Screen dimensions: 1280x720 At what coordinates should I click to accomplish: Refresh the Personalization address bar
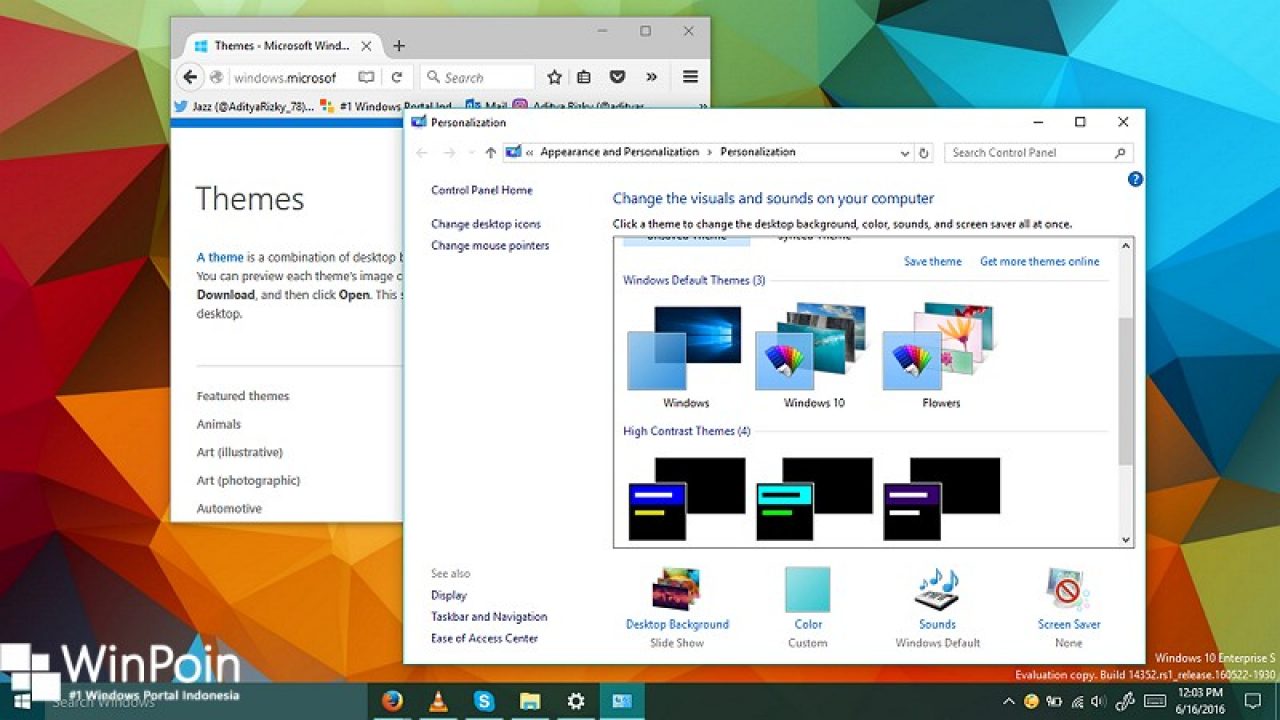click(924, 153)
